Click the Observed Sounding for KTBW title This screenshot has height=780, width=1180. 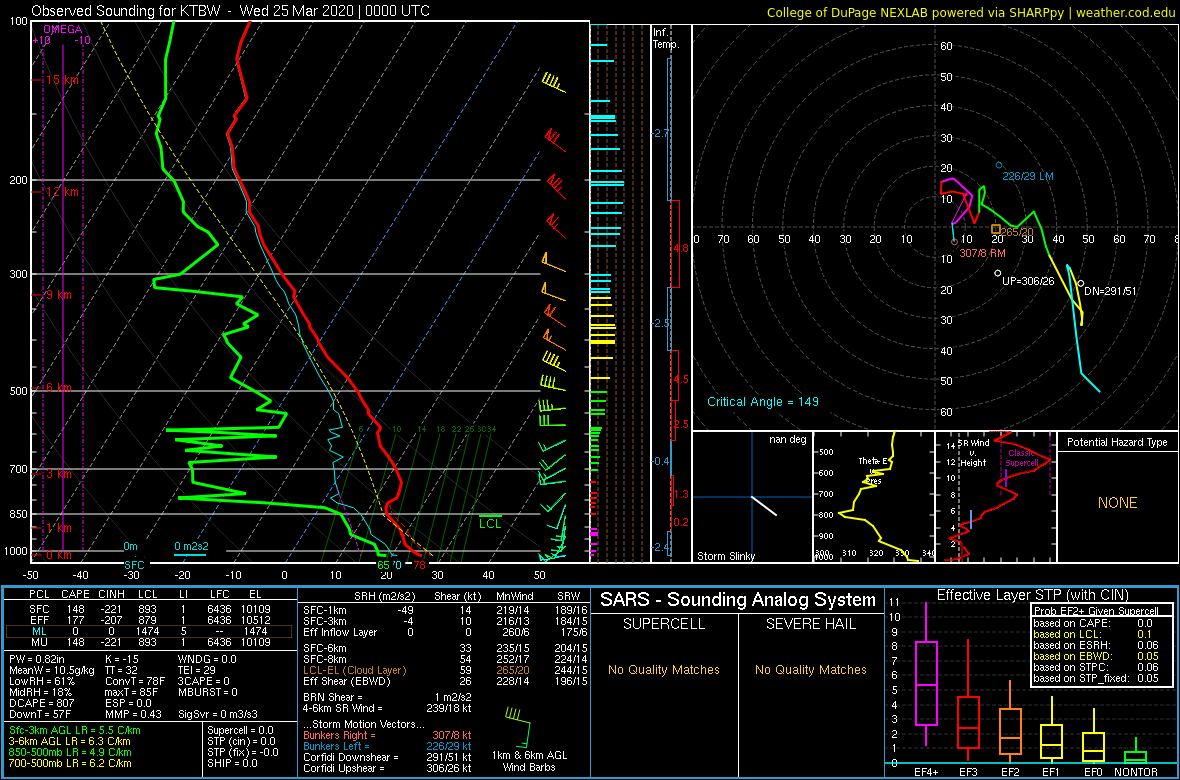coord(232,11)
